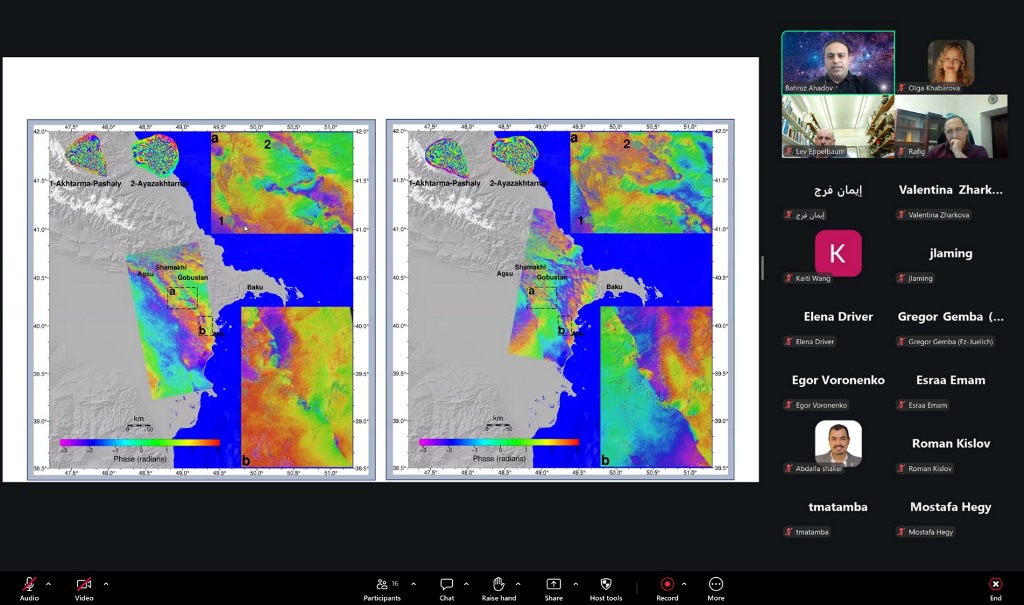
Task: Open the Participants panel icon
Action: pyautogui.click(x=382, y=584)
